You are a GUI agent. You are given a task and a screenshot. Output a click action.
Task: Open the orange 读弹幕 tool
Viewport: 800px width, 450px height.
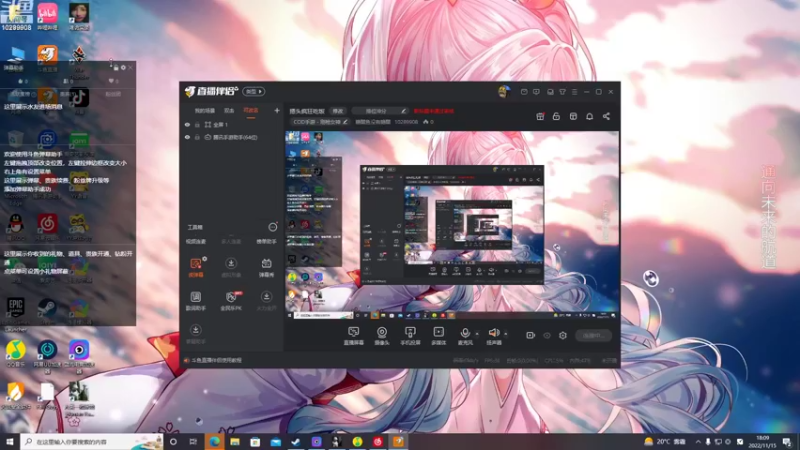196,267
